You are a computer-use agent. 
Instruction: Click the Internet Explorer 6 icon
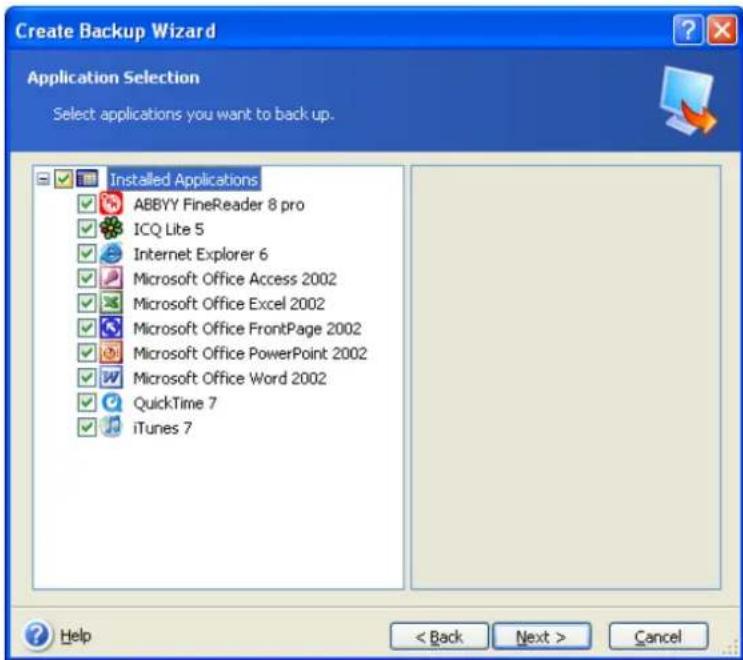click(x=111, y=253)
